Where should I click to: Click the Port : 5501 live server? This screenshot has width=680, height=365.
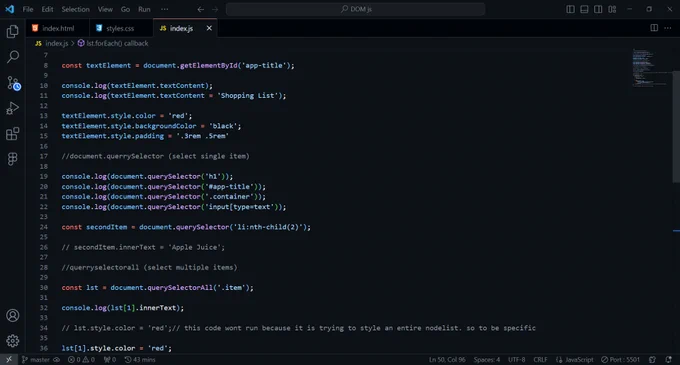point(620,359)
